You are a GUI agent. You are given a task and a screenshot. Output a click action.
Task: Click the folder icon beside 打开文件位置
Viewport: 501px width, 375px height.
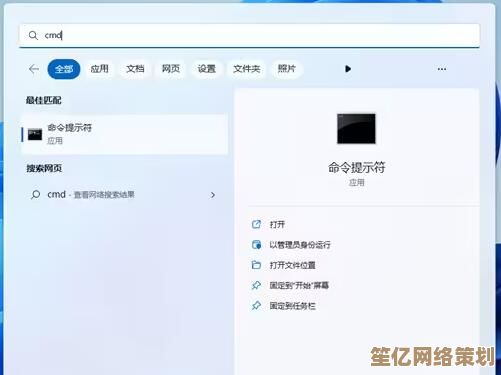click(256, 265)
